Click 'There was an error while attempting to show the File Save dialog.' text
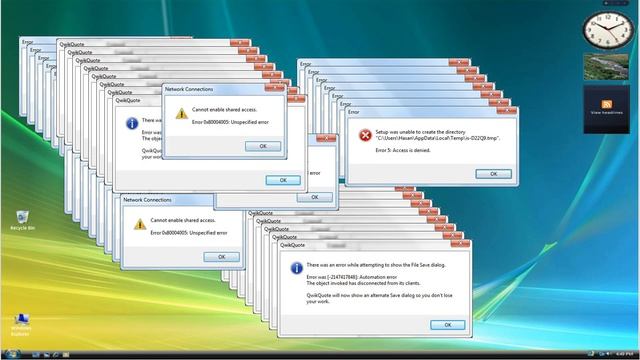Screen dimensions: 640x360 pos(376,265)
